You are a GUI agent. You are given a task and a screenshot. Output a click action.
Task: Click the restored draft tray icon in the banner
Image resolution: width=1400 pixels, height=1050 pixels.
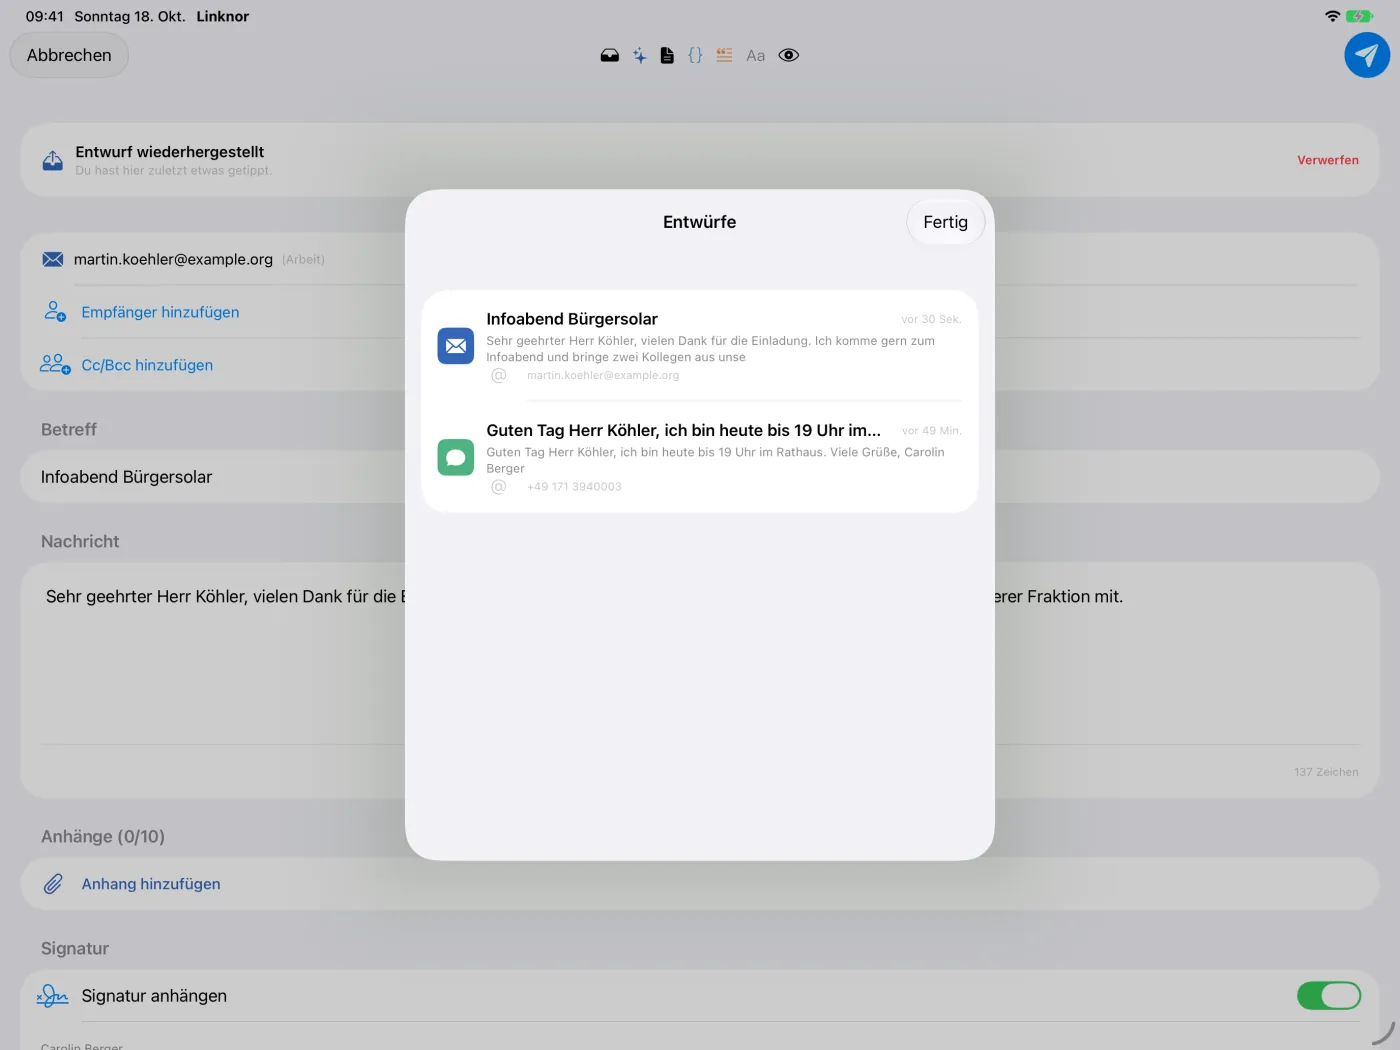[53, 160]
